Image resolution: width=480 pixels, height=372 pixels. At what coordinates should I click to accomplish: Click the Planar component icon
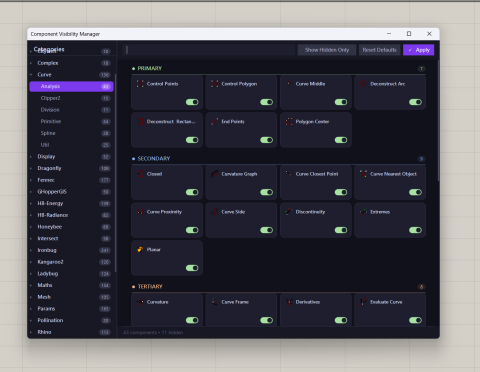140,249
